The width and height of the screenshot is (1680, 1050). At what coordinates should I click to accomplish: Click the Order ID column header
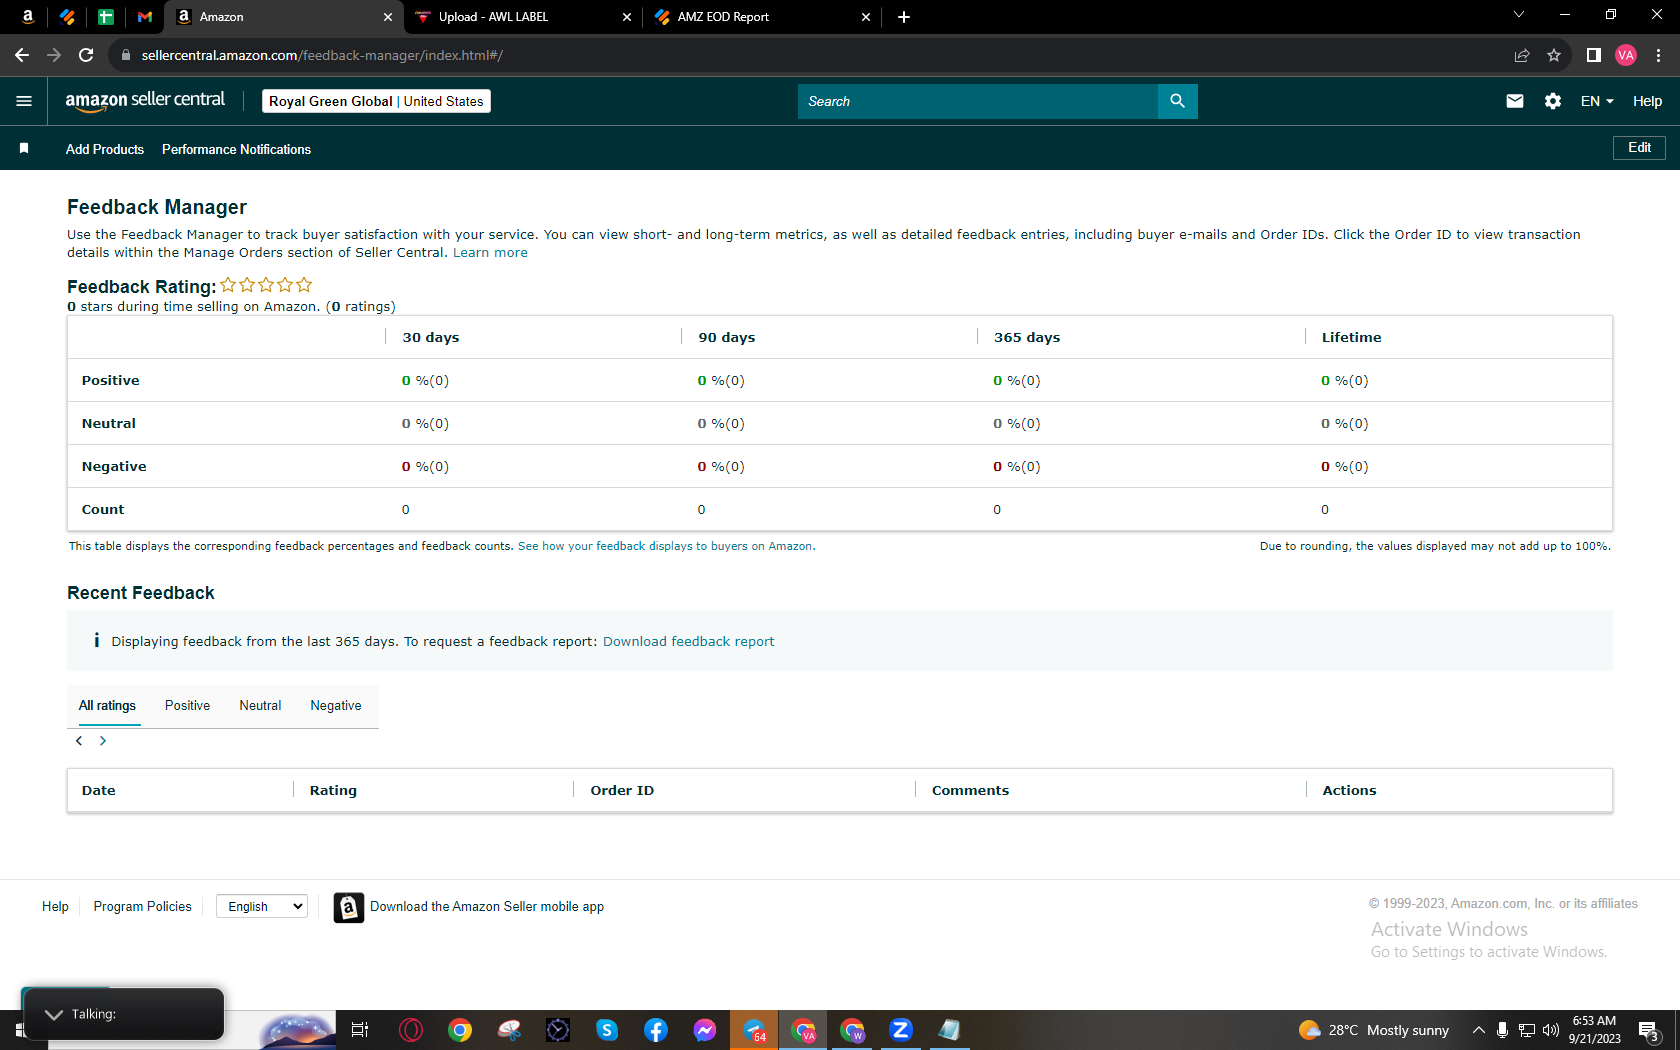point(622,791)
